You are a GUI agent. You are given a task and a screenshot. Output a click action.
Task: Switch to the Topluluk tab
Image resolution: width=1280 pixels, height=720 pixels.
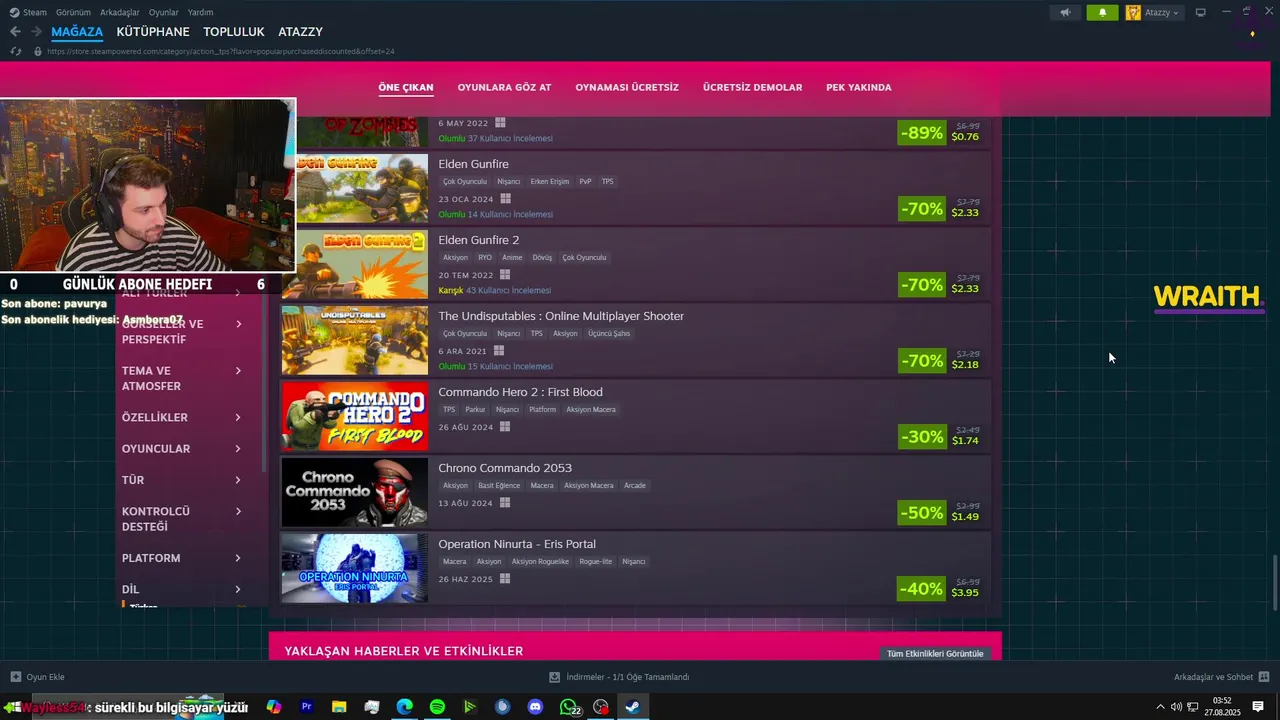tap(234, 32)
